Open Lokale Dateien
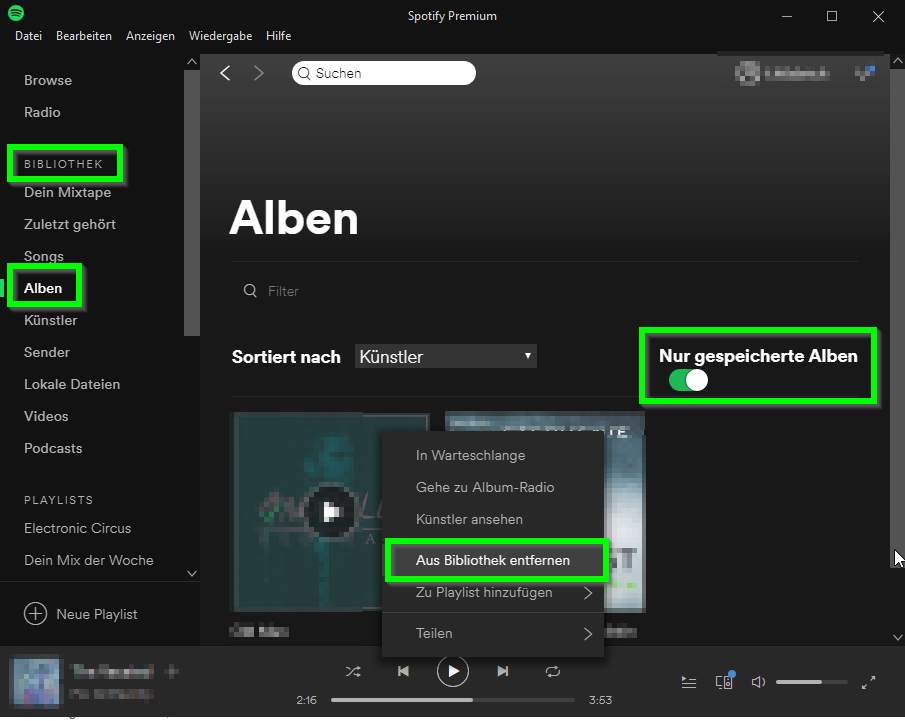Image resolution: width=905 pixels, height=721 pixels. (x=72, y=384)
